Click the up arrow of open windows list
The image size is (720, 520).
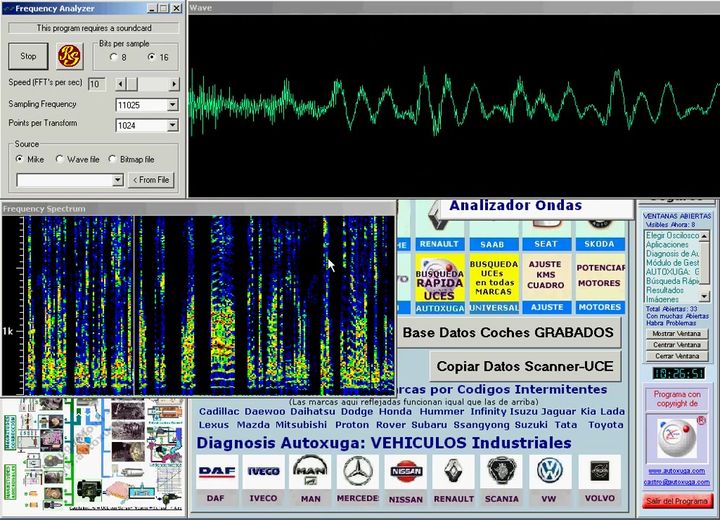pyautogui.click(x=703, y=236)
